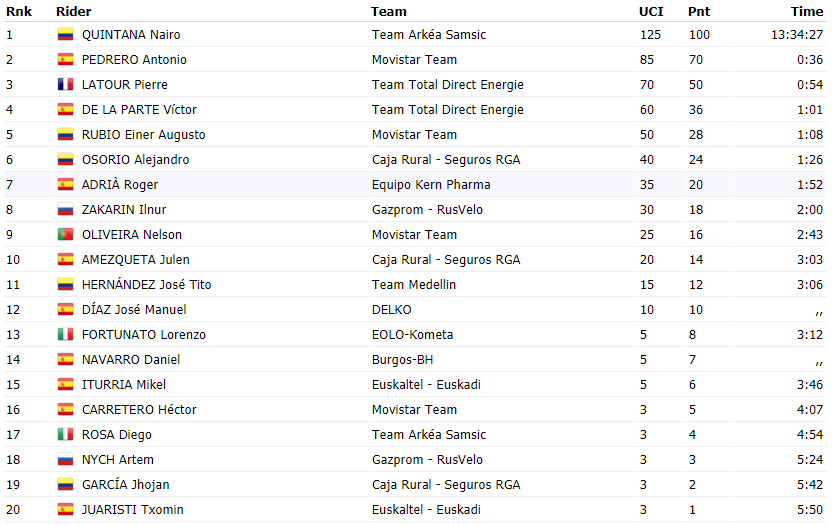The image size is (835, 525).
Task: Click the French flag beside LATOUR Pierre
Action: [x=66, y=85]
